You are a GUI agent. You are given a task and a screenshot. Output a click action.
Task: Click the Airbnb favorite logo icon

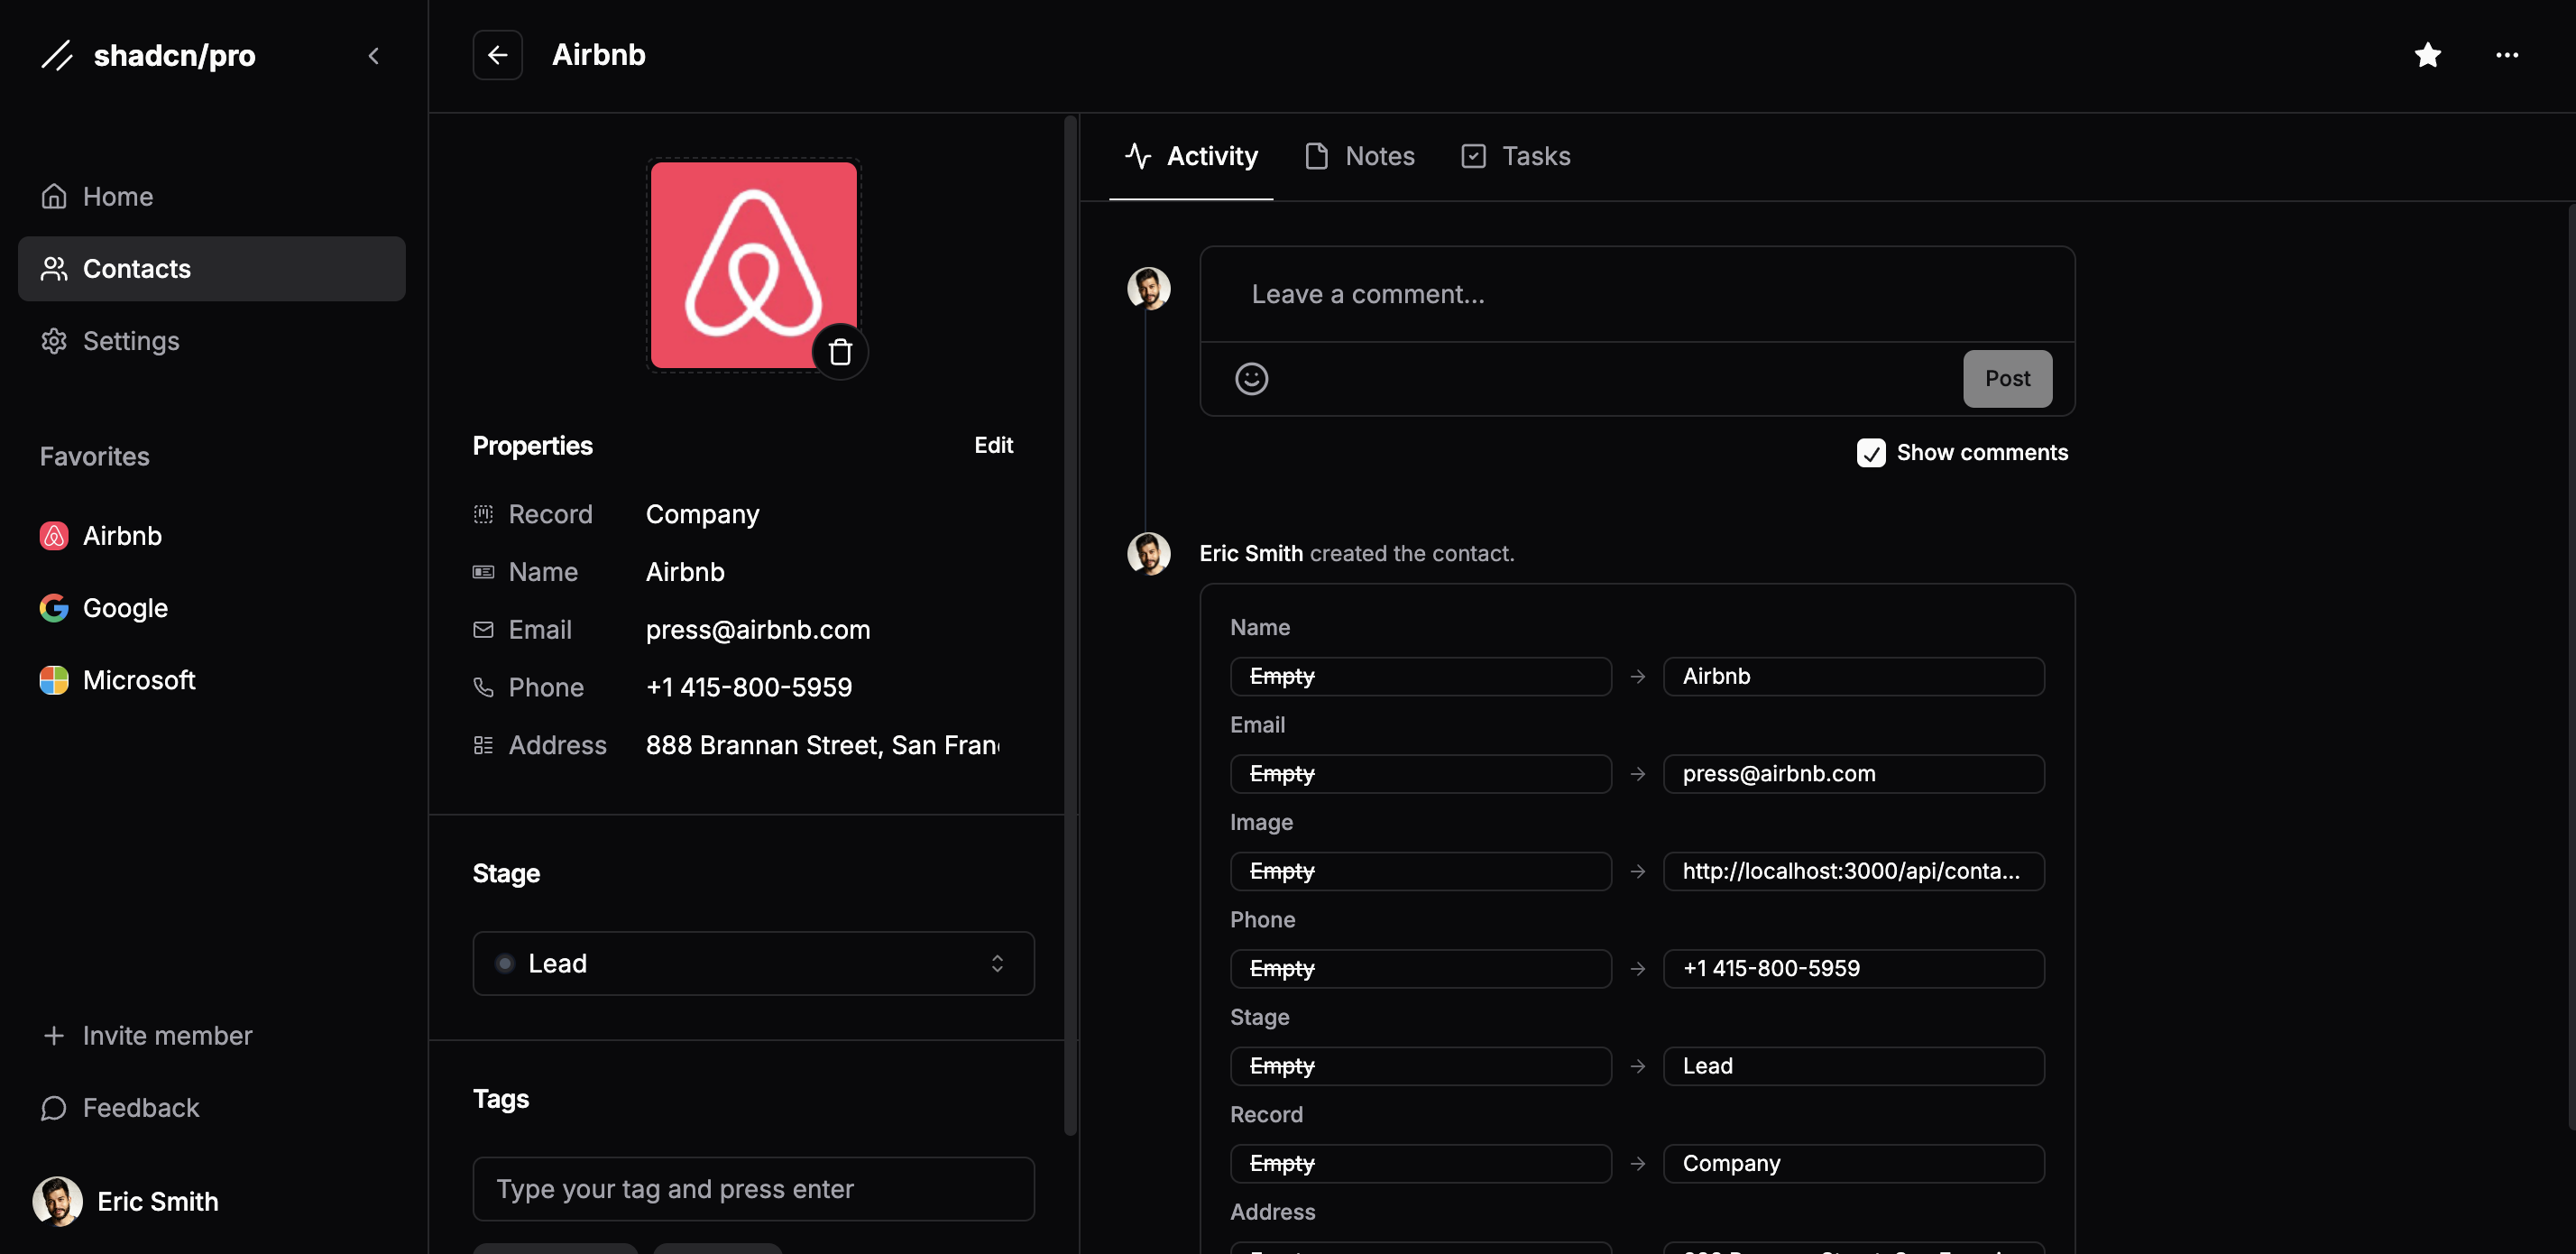(54, 536)
